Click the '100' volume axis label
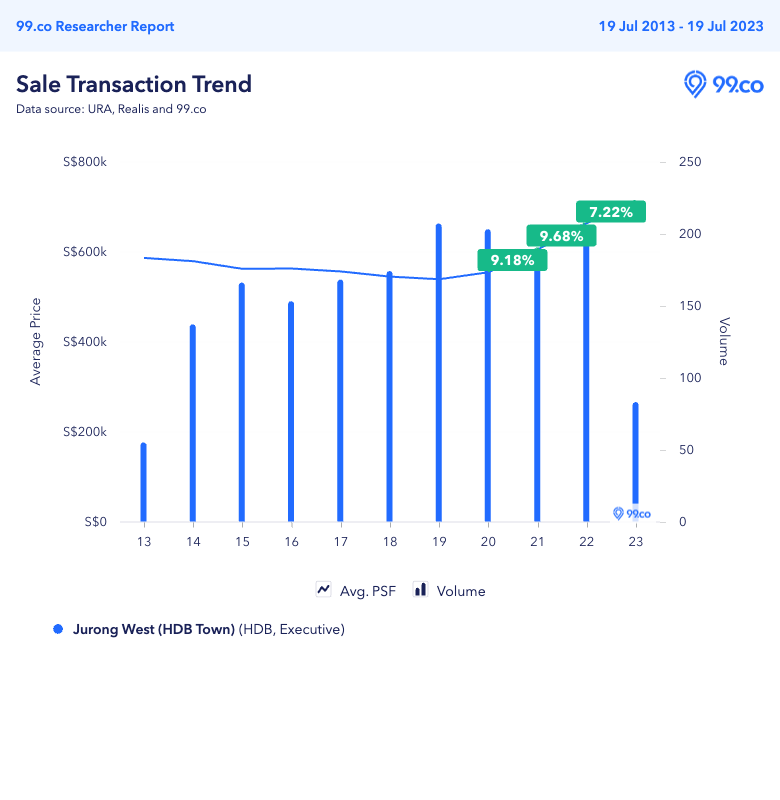 tap(690, 378)
